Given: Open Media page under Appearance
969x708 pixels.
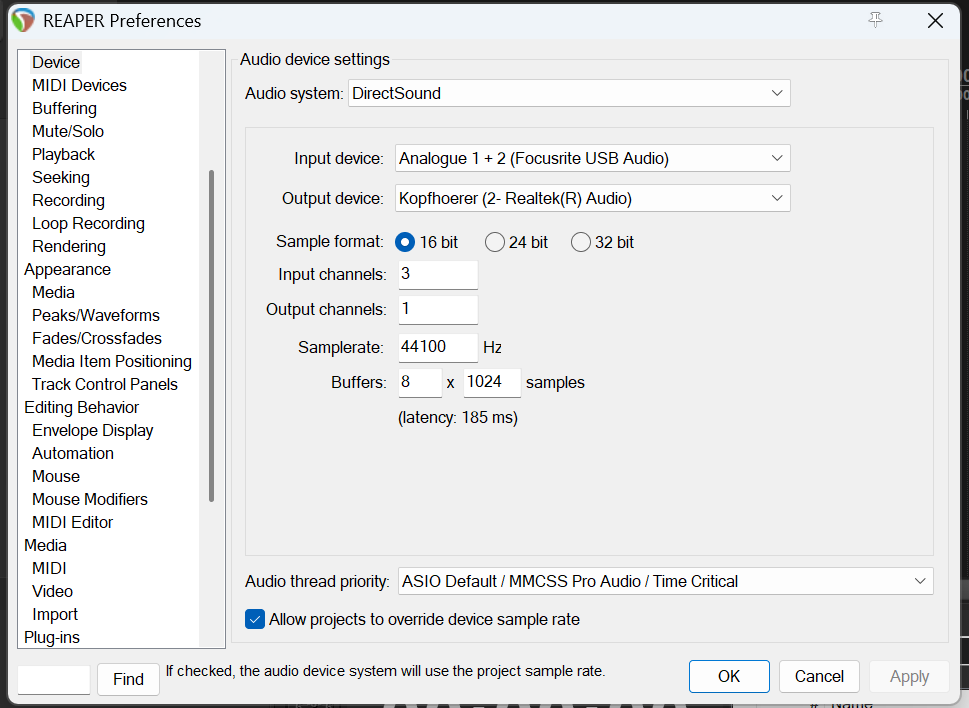Looking at the screenshot, I should point(53,292).
